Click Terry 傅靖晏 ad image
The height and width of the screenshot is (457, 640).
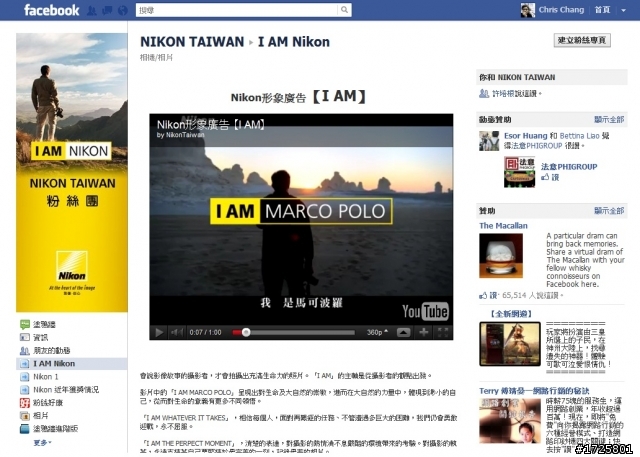510,421
